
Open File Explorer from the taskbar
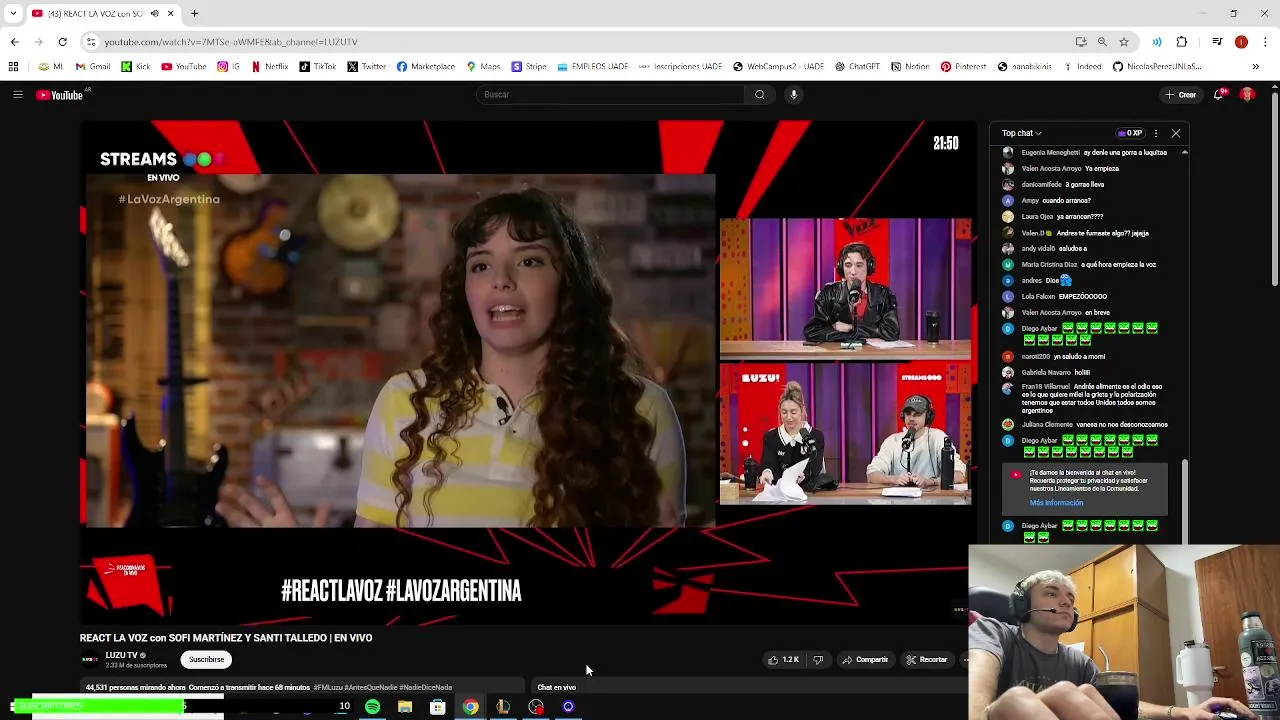[x=405, y=707]
